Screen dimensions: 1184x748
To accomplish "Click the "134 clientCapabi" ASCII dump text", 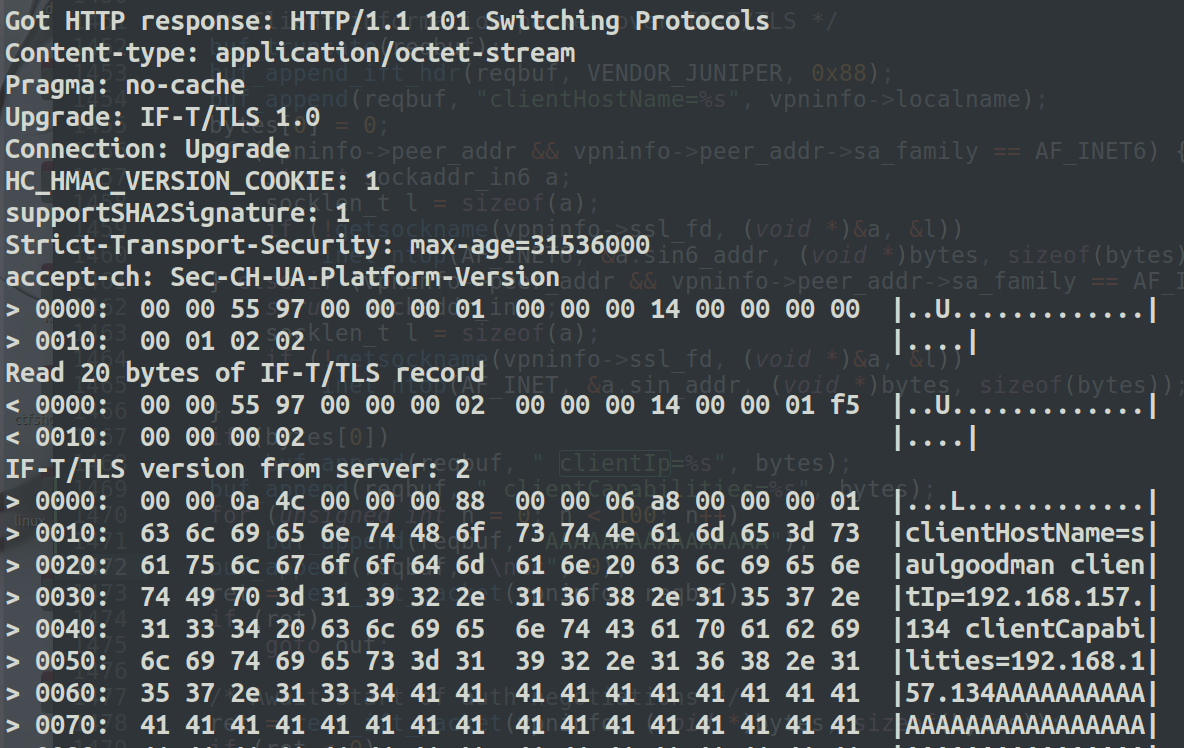I will [1025, 629].
